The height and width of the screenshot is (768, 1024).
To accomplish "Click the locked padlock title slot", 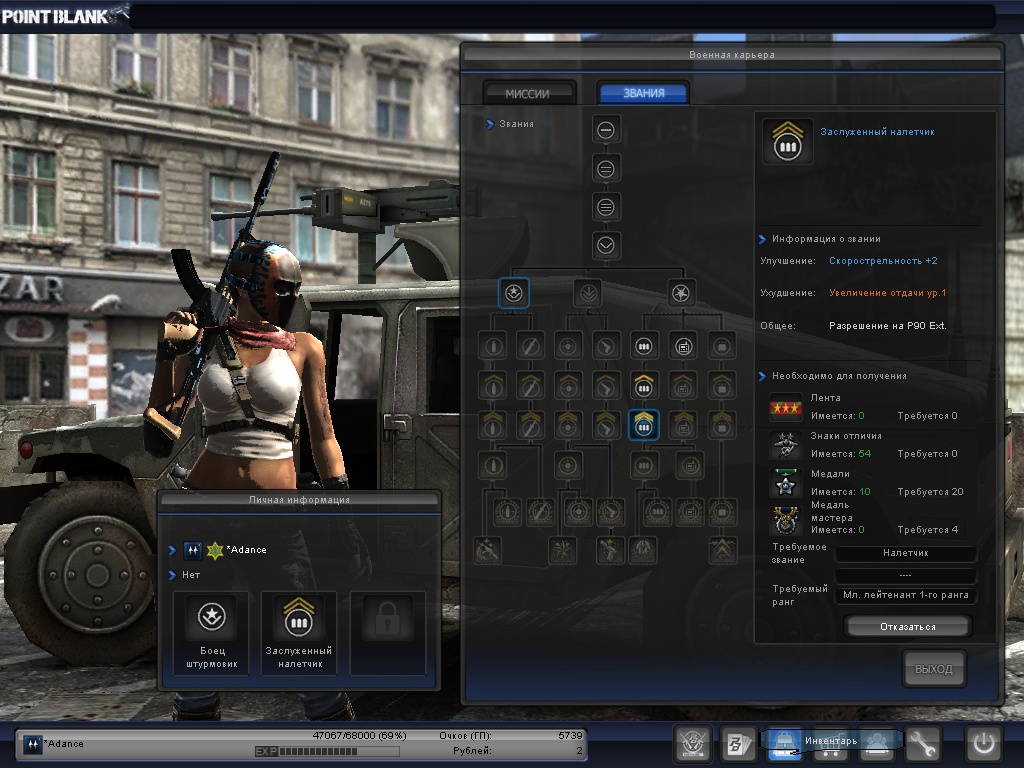I will pos(387,633).
